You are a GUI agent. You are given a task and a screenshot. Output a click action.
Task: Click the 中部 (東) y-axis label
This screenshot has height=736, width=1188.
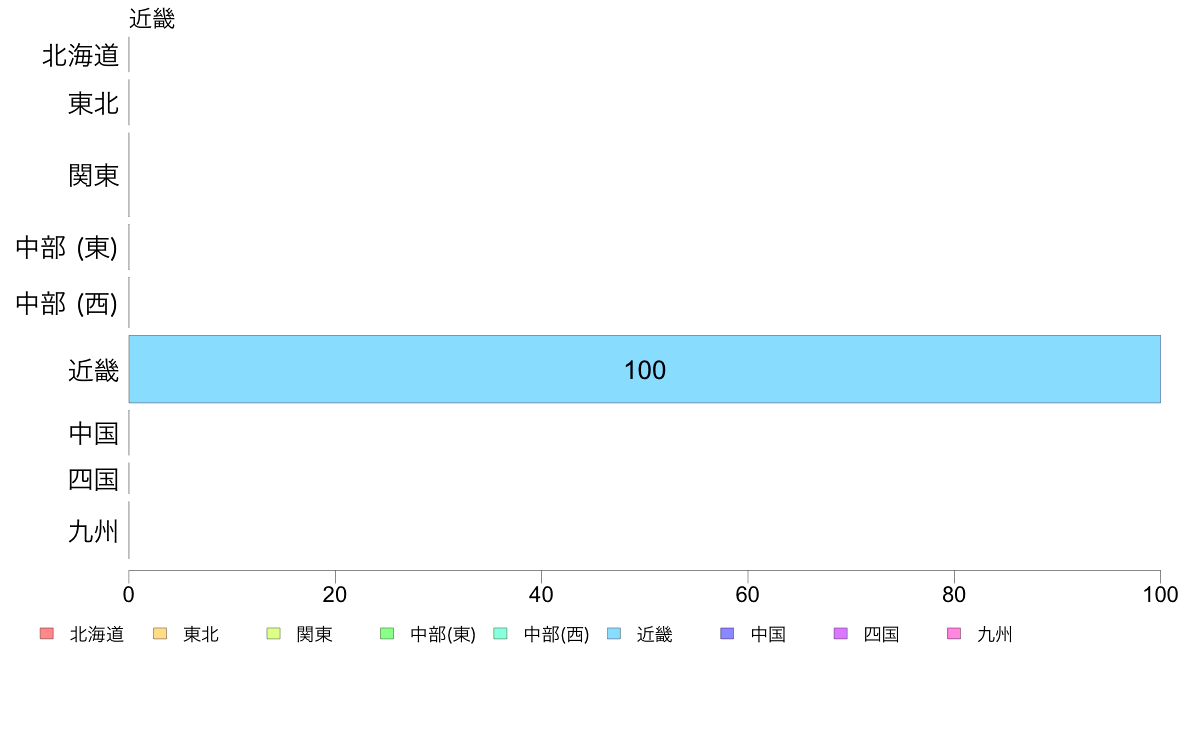[x=67, y=247]
